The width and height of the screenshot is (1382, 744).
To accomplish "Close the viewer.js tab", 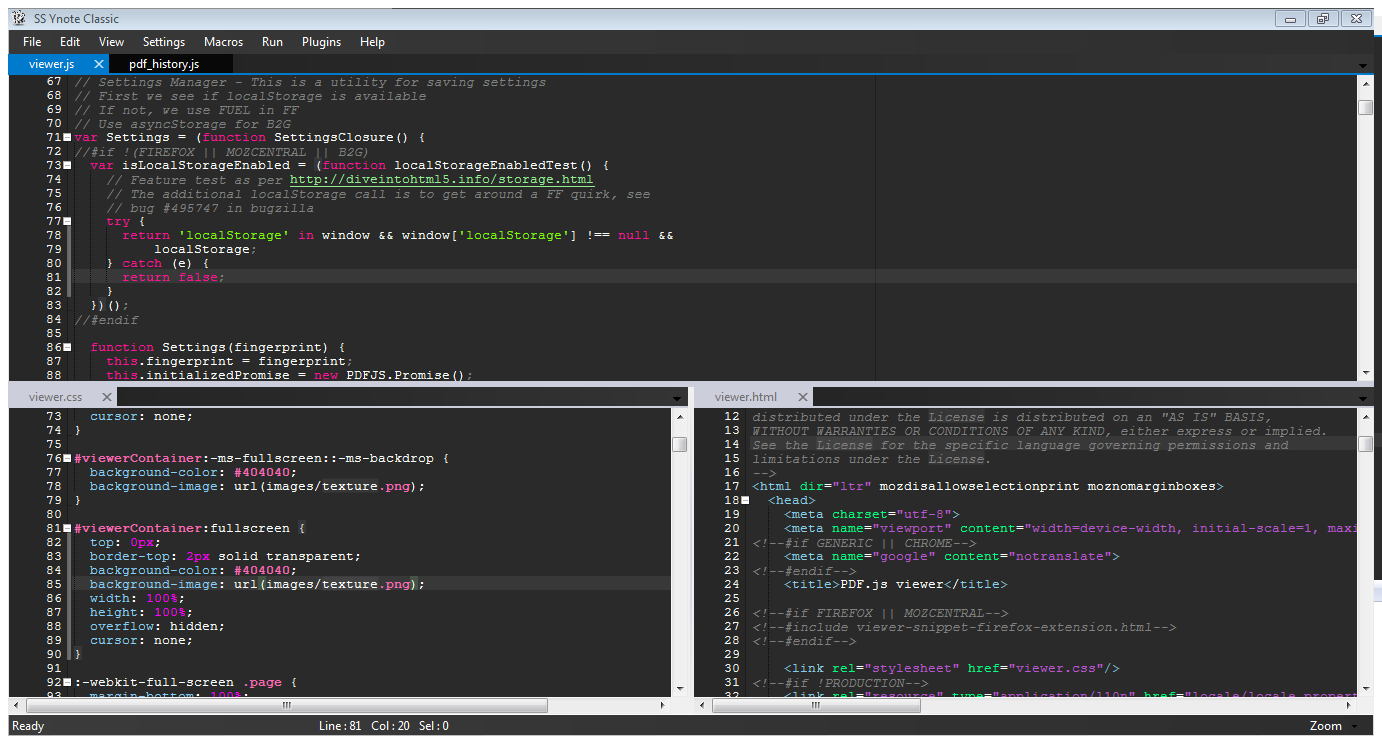I will 97,61.
